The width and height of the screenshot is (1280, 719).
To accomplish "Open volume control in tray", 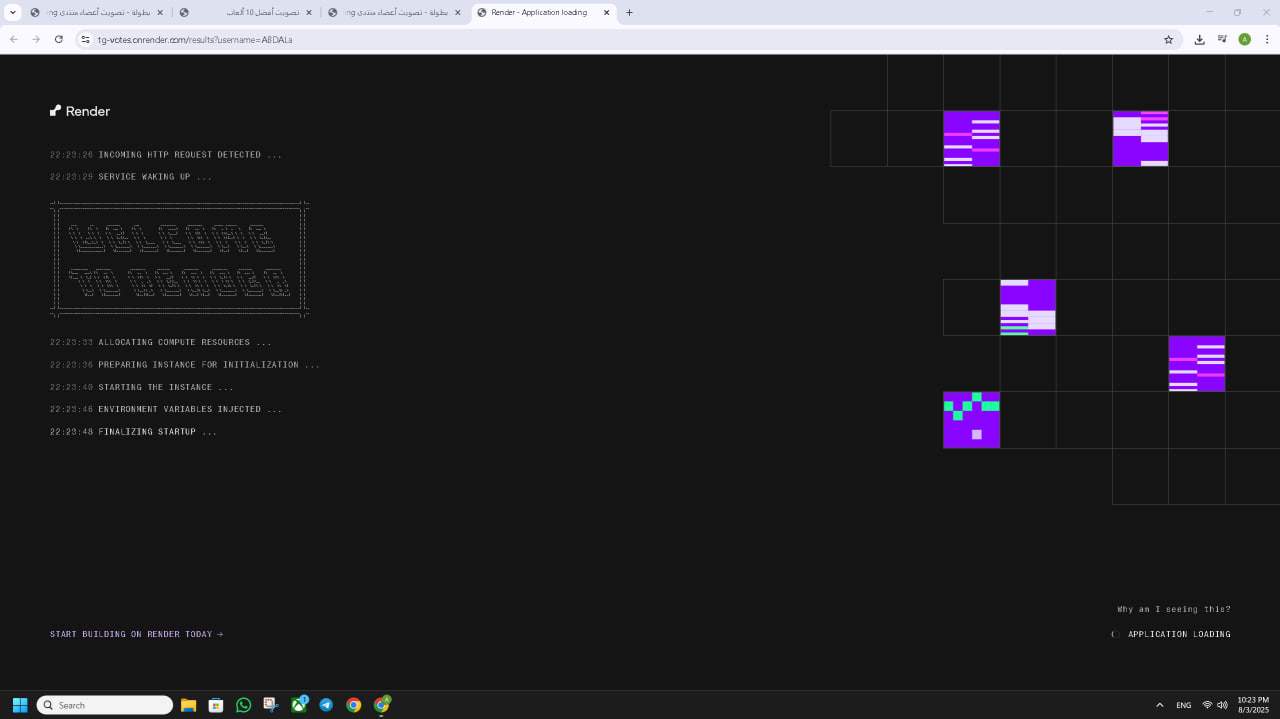I will 1222,705.
